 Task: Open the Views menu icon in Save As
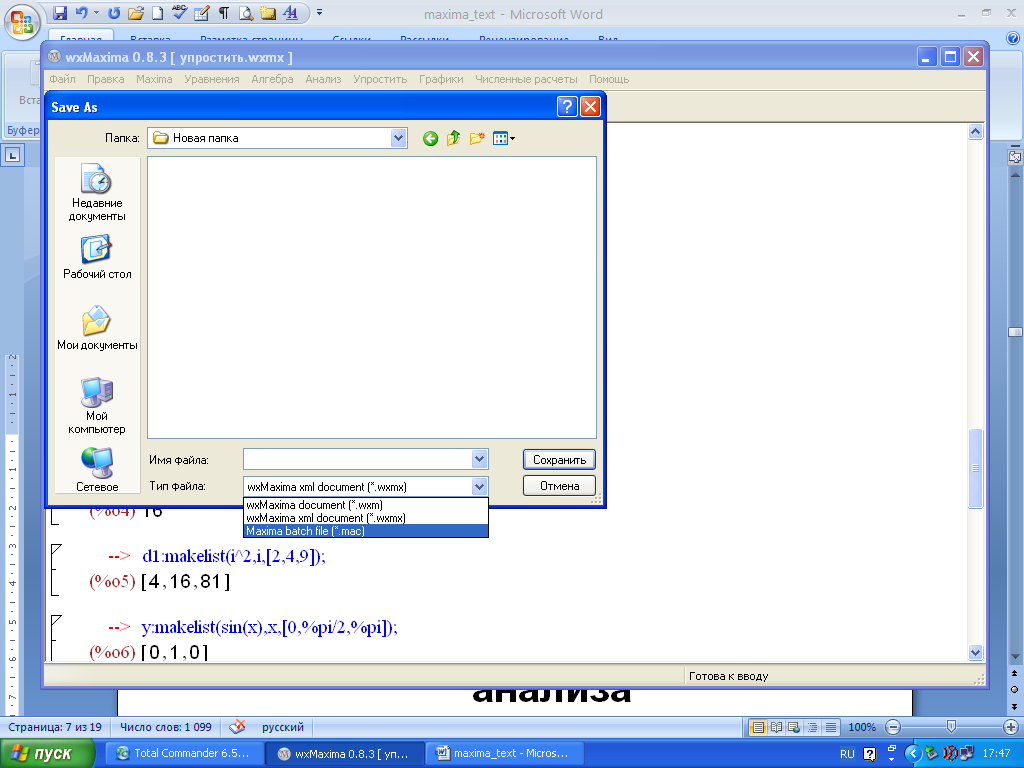(504, 138)
